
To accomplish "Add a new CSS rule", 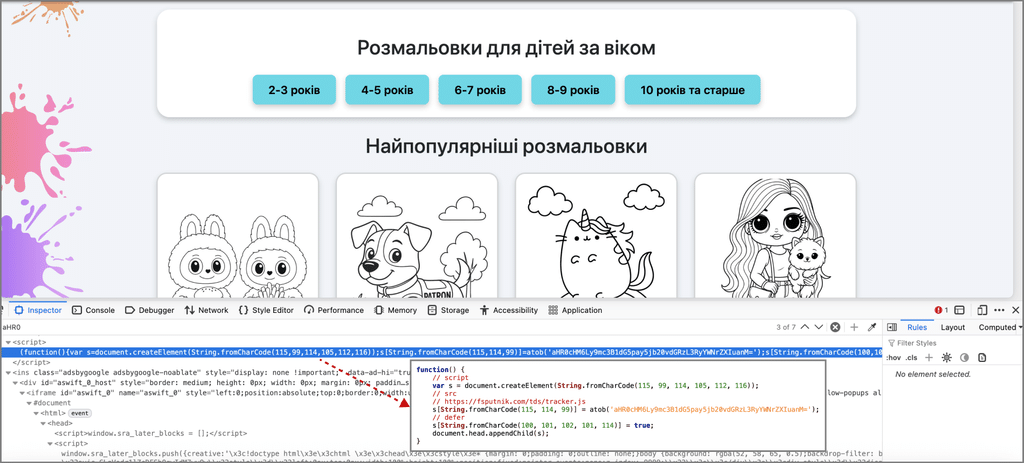I will (929, 357).
